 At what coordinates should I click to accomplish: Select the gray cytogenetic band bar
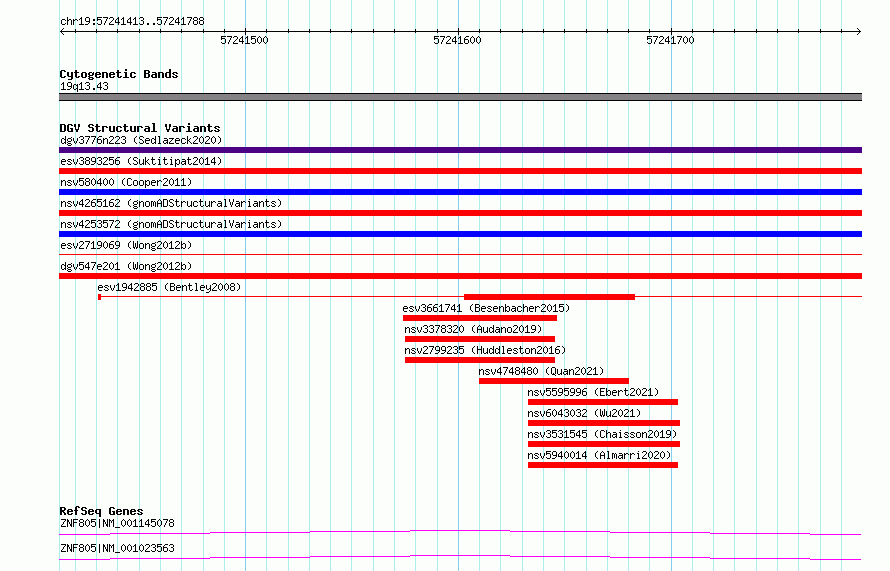click(x=460, y=97)
